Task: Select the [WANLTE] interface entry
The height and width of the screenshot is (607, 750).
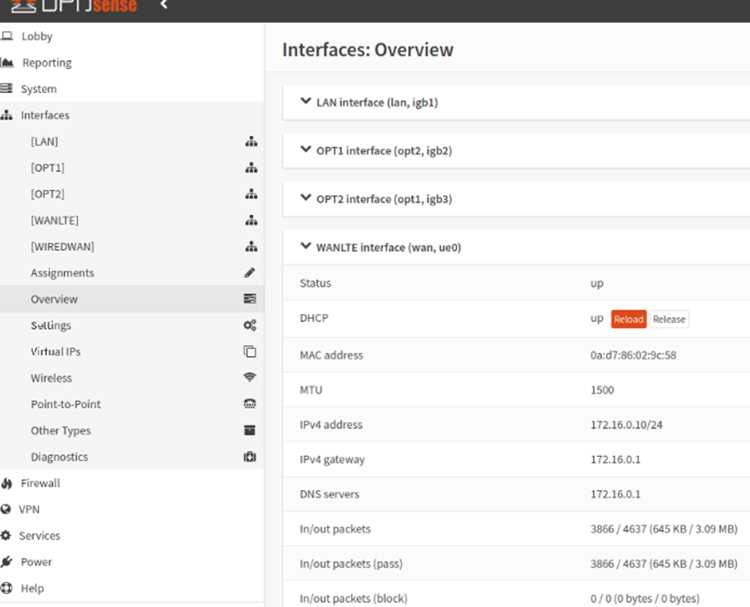Action: coord(55,221)
